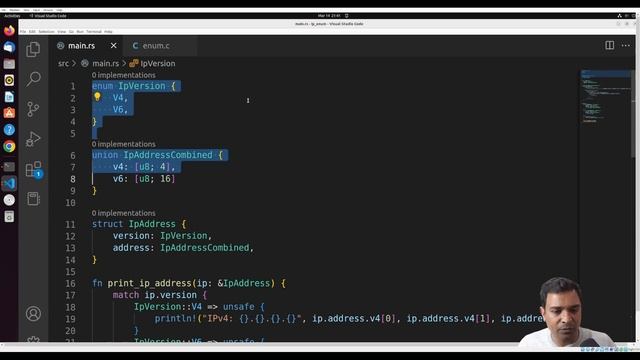Click the Visual Studio Code dock icon
Viewport: 640px width, 360px height.
9,183
